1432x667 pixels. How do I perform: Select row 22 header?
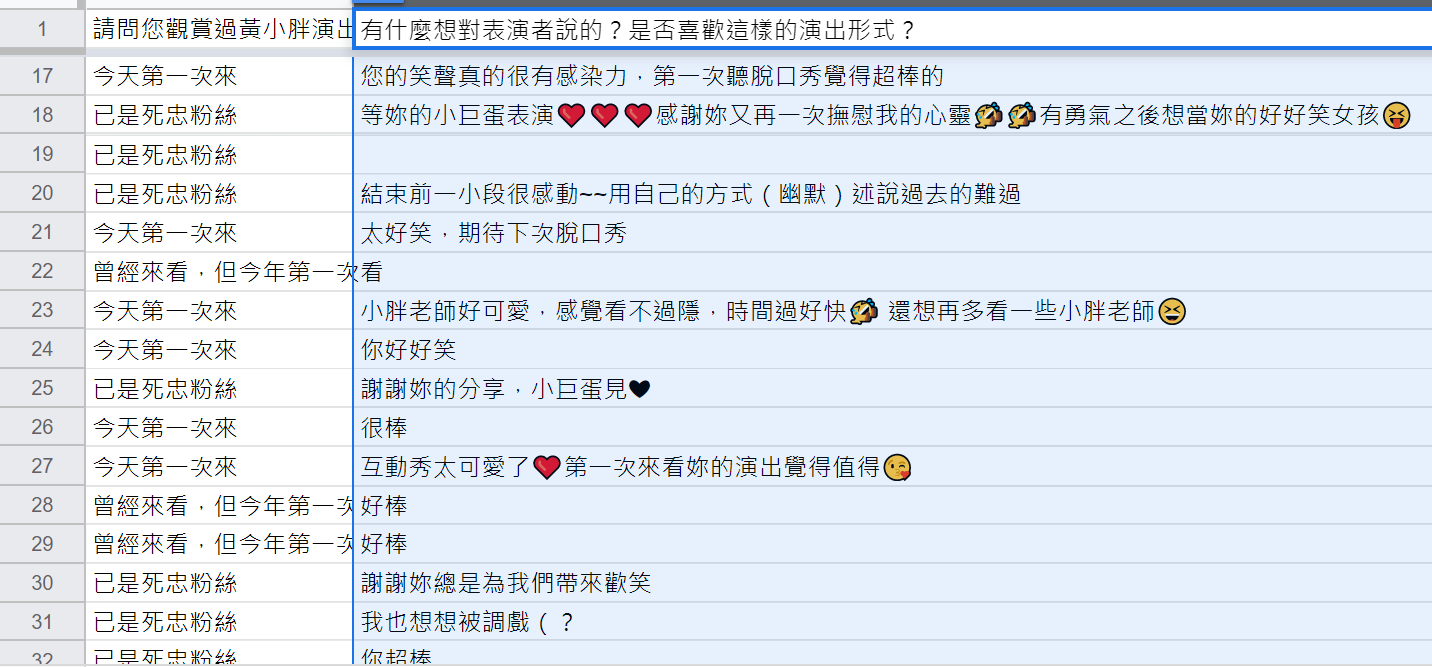pos(42,271)
